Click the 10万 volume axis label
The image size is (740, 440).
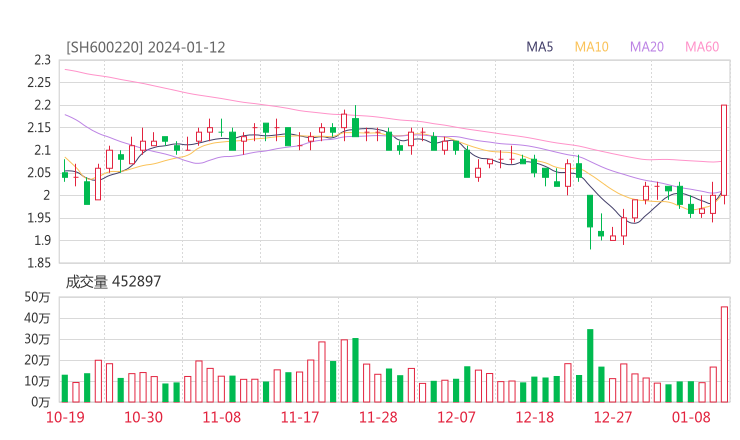click(x=37, y=381)
